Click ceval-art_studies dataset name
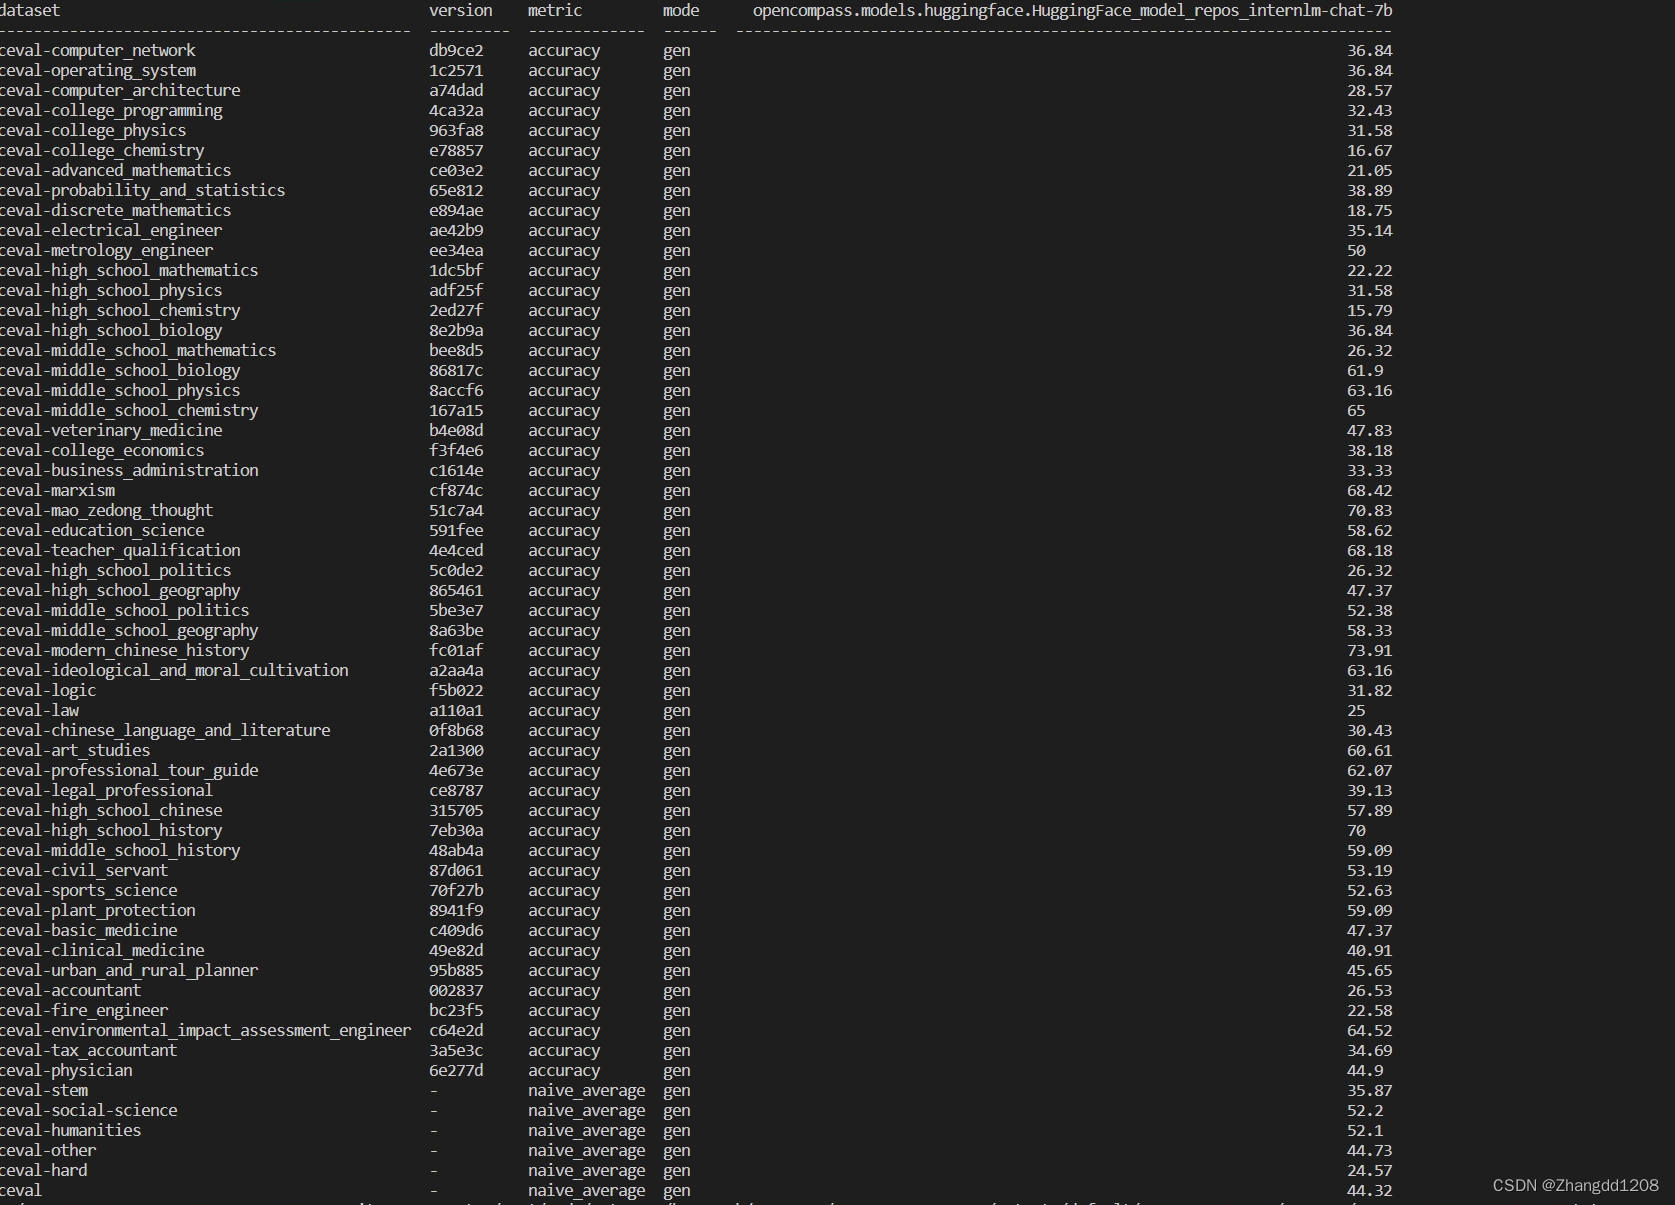 tap(75, 750)
